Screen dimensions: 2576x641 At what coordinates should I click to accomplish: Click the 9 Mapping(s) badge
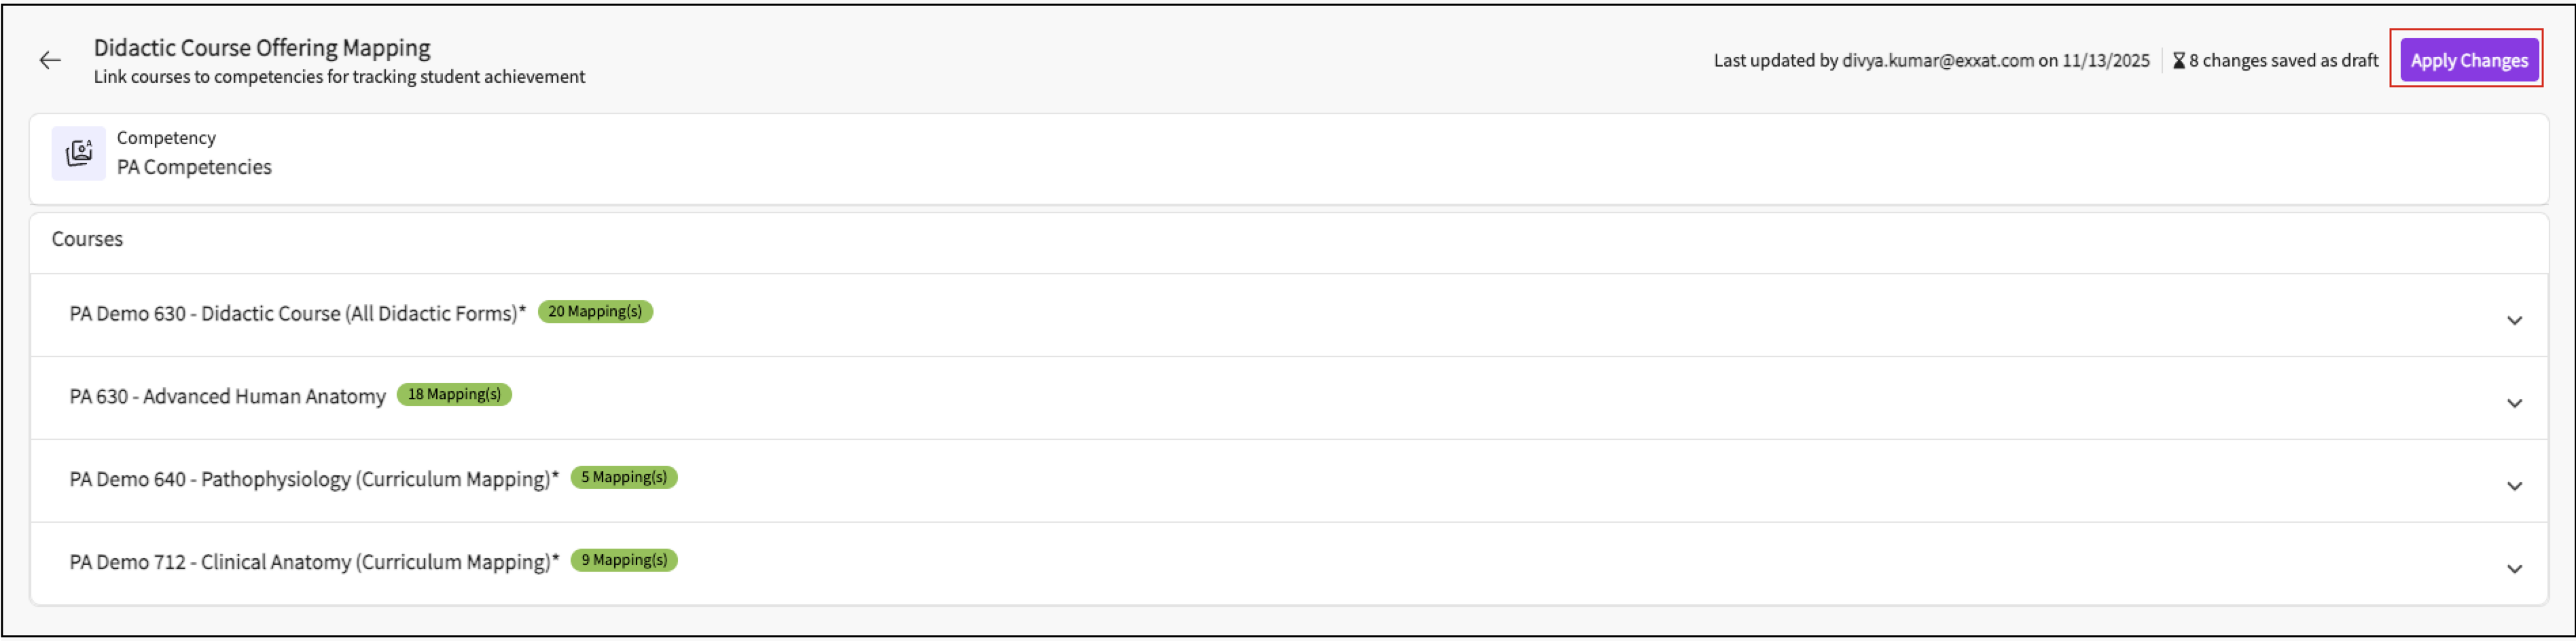coord(624,561)
